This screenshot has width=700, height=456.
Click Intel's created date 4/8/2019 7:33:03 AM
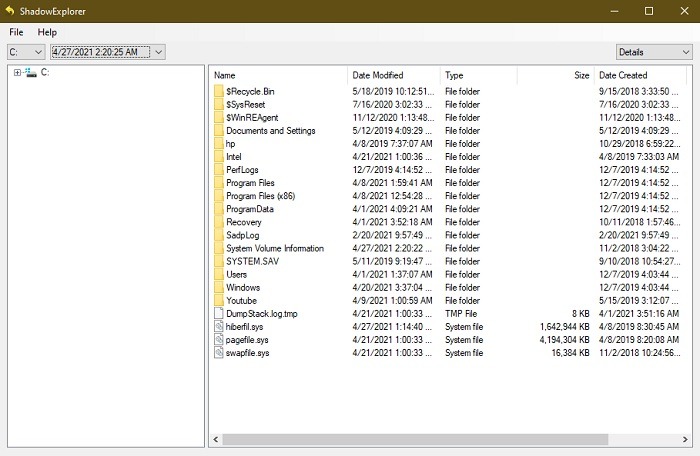click(x=639, y=157)
